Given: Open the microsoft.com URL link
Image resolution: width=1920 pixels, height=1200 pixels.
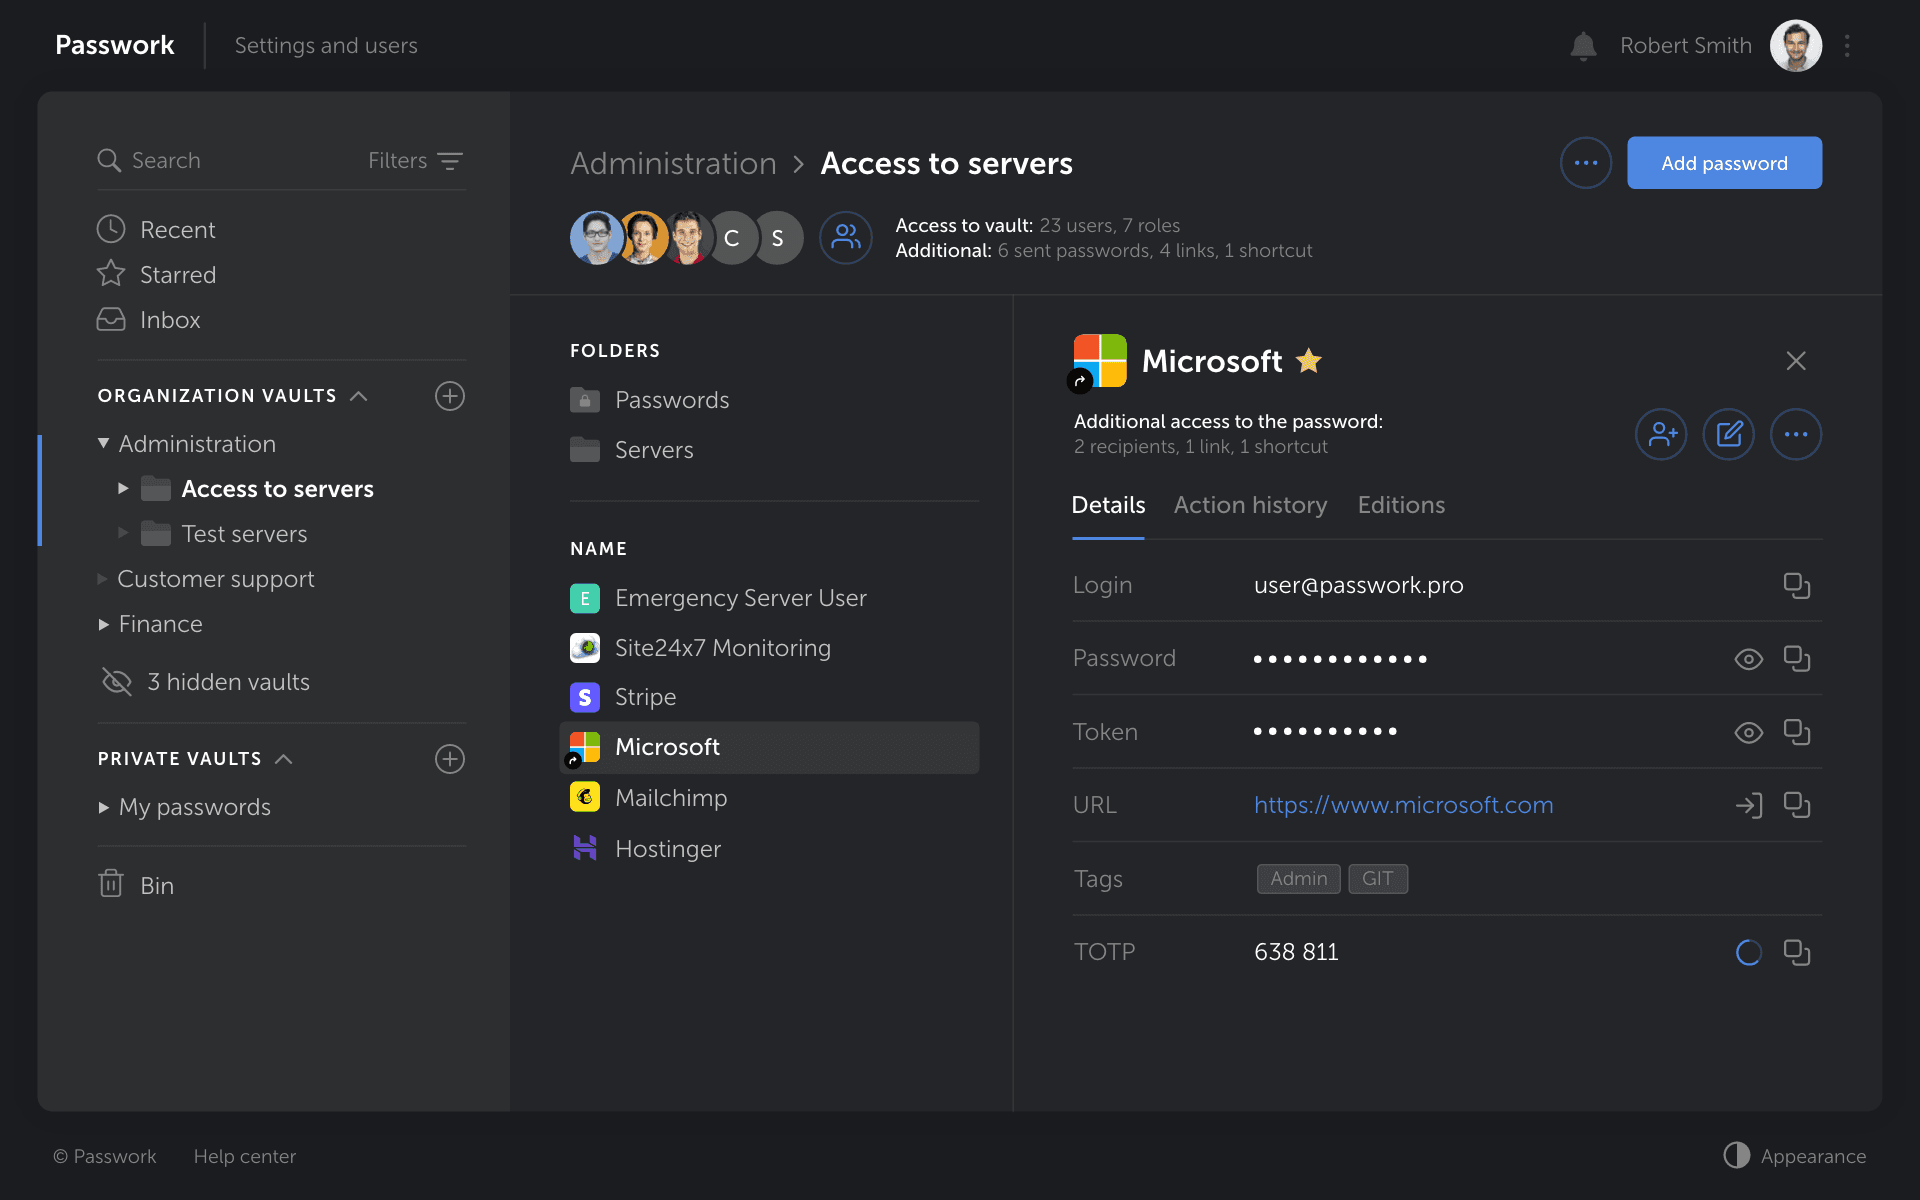Looking at the screenshot, I should [1403, 805].
